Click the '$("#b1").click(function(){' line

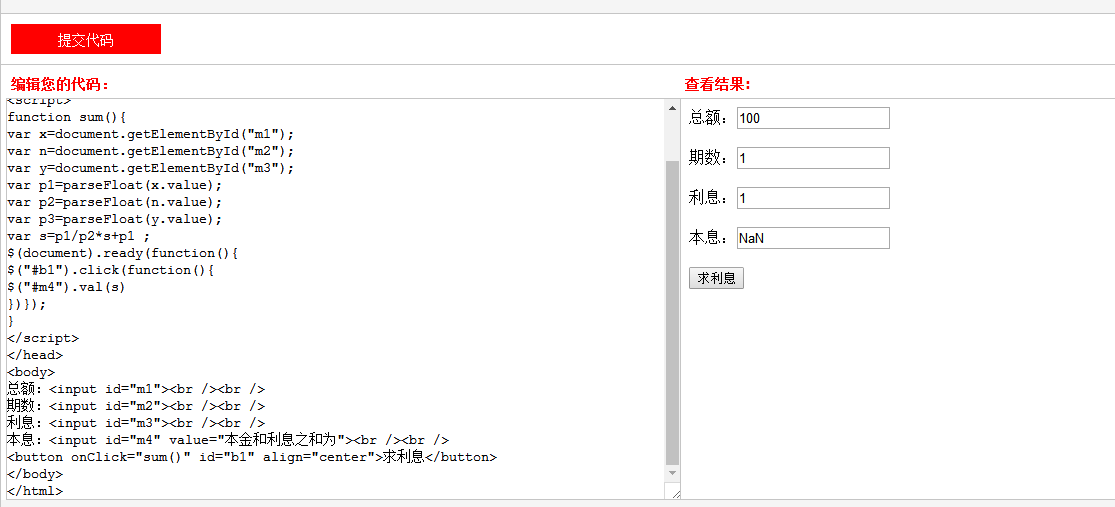pos(110,270)
